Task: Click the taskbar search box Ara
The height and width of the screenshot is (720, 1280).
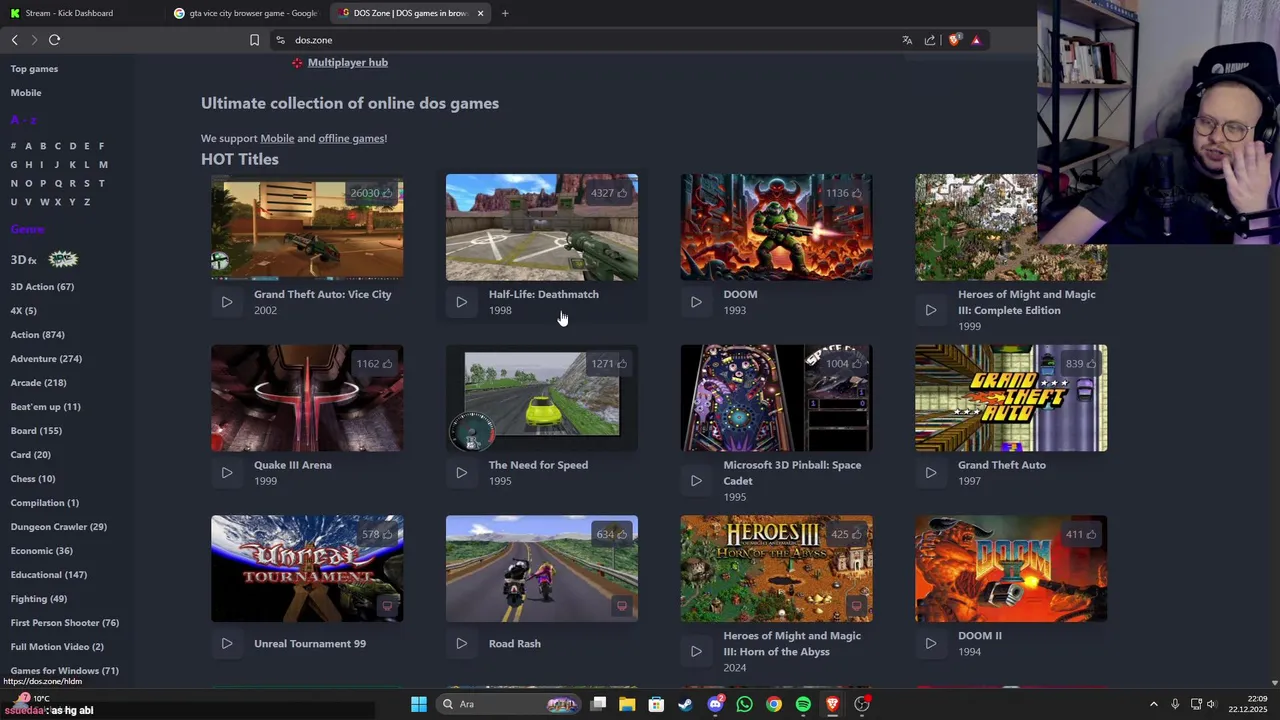Action: click(x=510, y=704)
